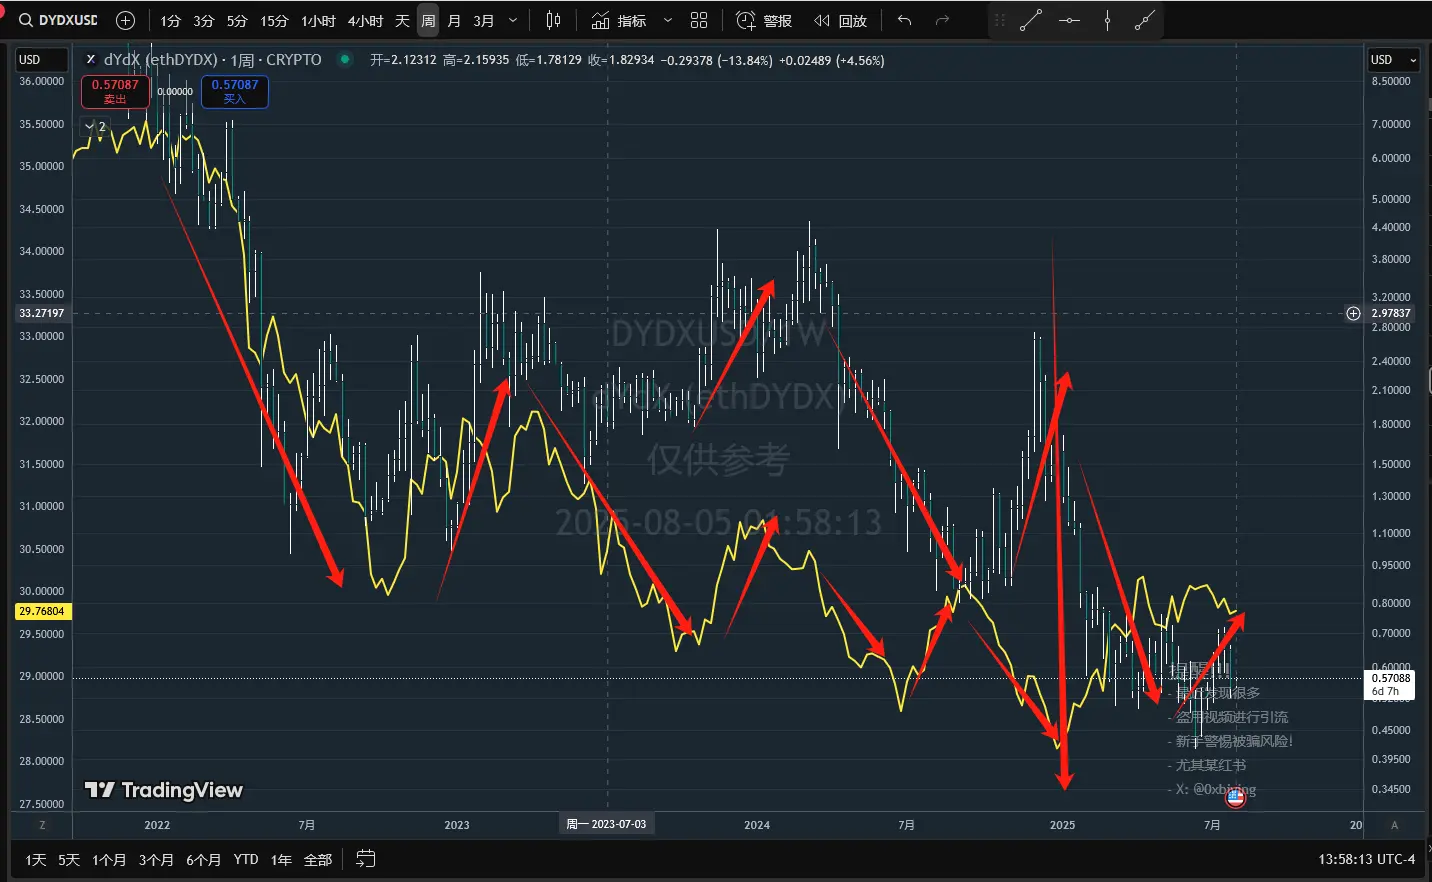
Task: Select the 4小时 interval
Action: (x=365, y=20)
